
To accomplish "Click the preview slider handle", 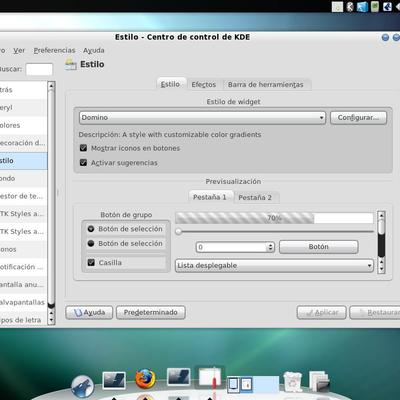I will pos(179,231).
